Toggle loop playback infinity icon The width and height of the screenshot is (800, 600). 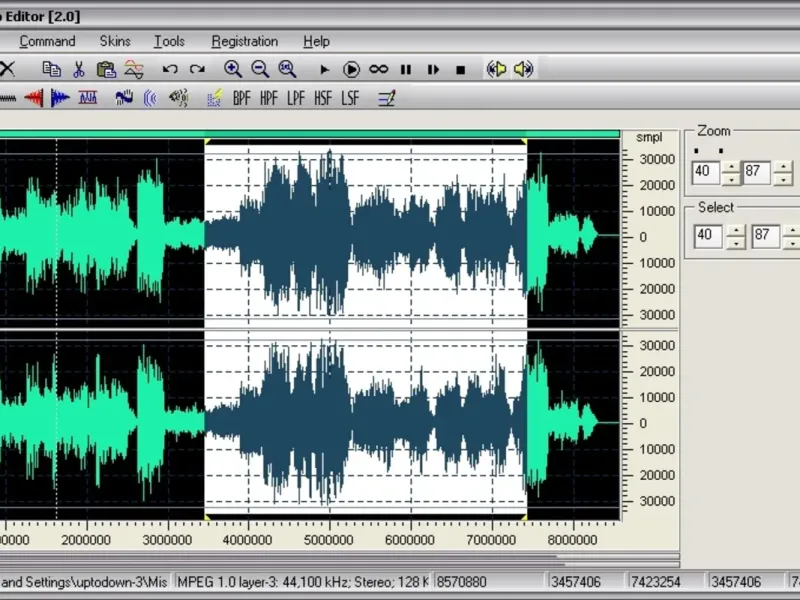tap(378, 69)
